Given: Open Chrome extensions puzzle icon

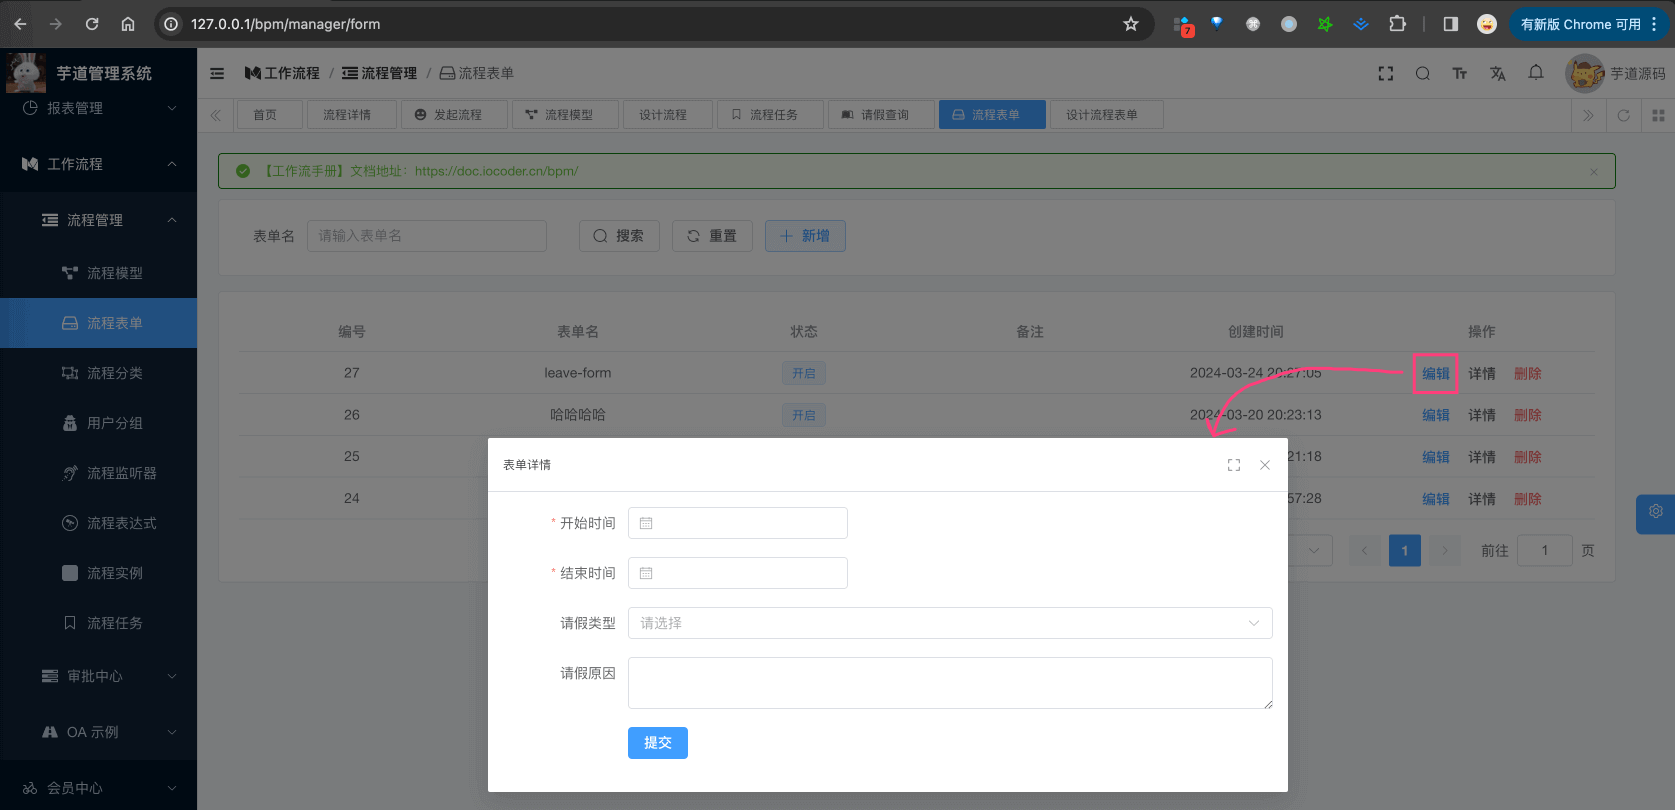Looking at the screenshot, I should pyautogui.click(x=1397, y=24).
